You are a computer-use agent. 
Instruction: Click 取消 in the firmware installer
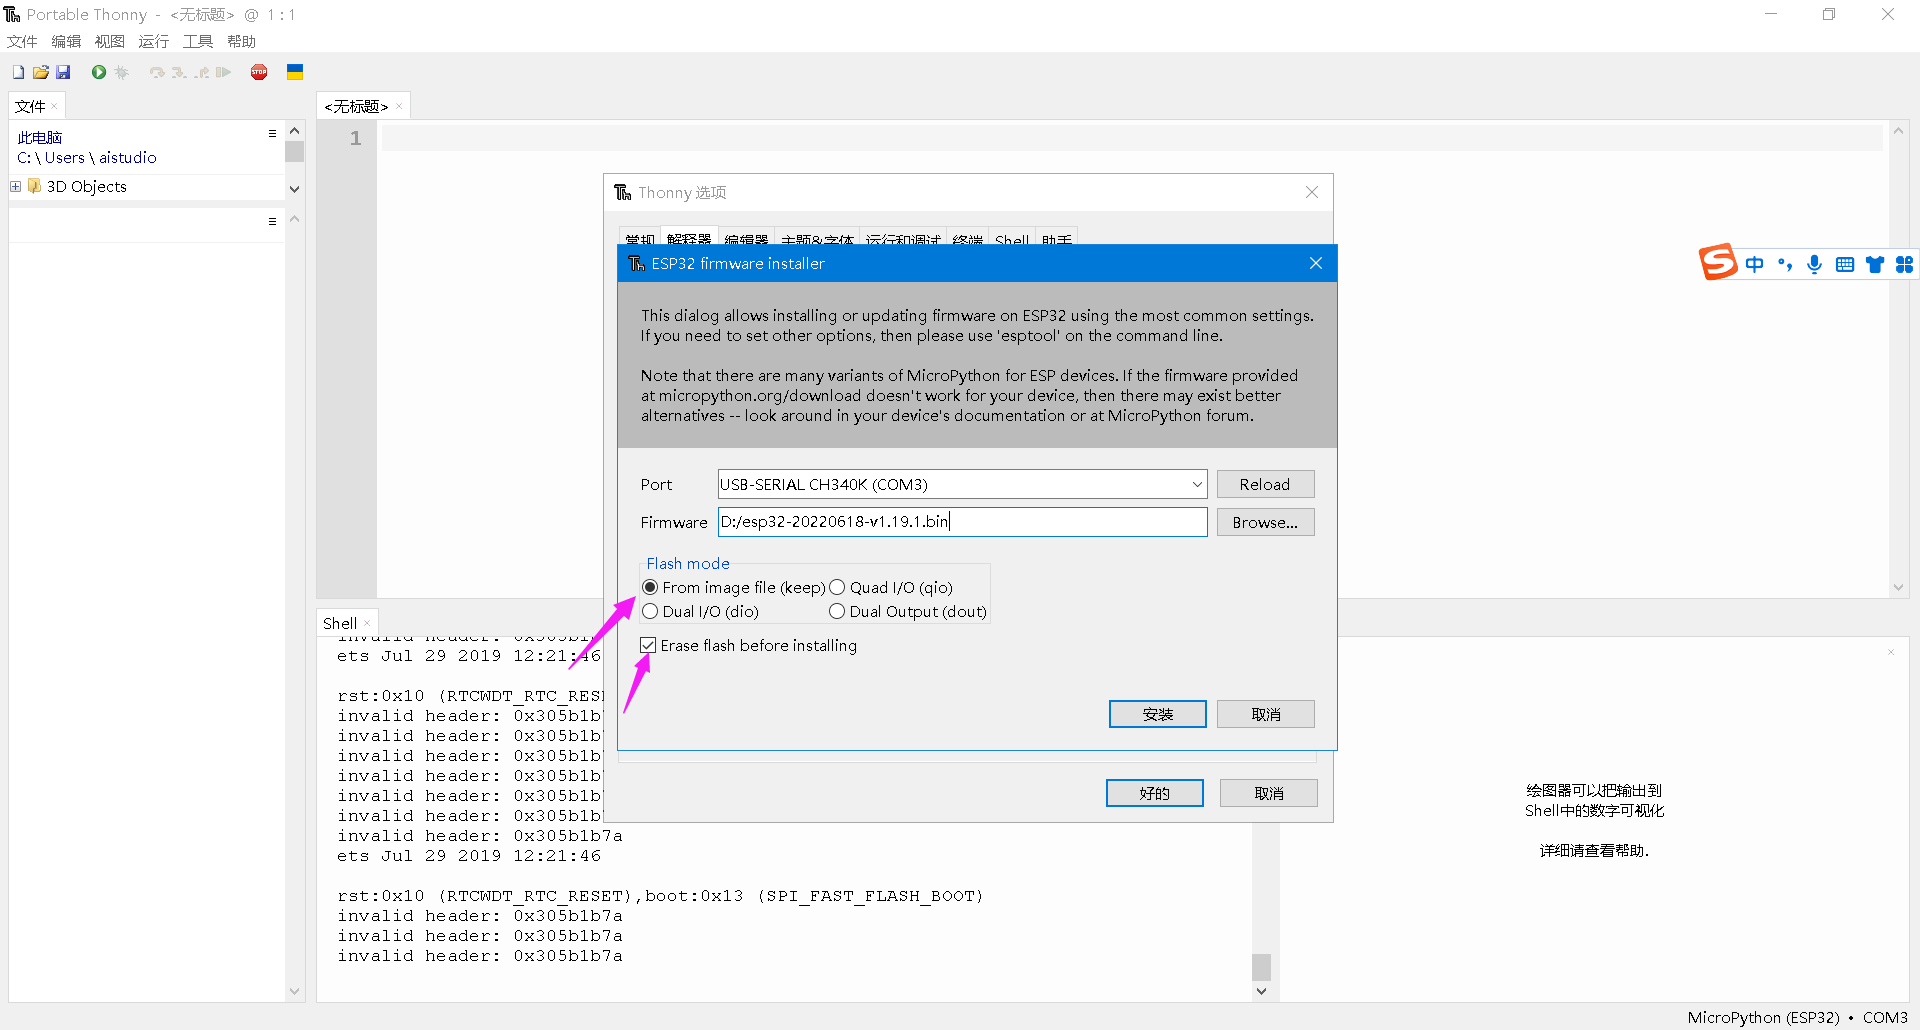pyautogui.click(x=1266, y=714)
